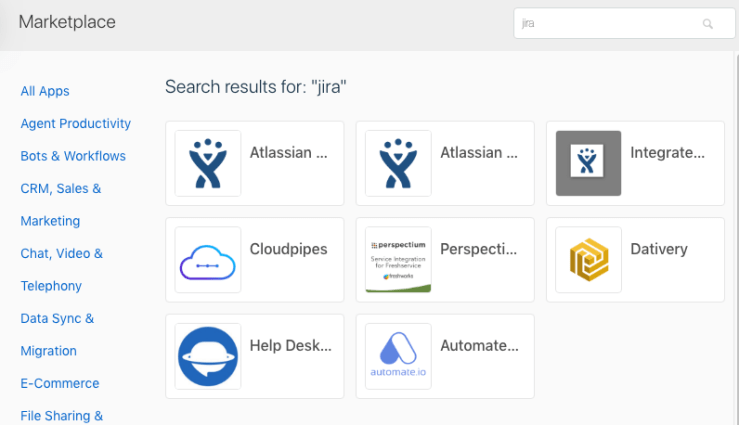Image resolution: width=739 pixels, height=425 pixels.
Task: Browse the Bots & Workflows category
Action: [x=73, y=156]
